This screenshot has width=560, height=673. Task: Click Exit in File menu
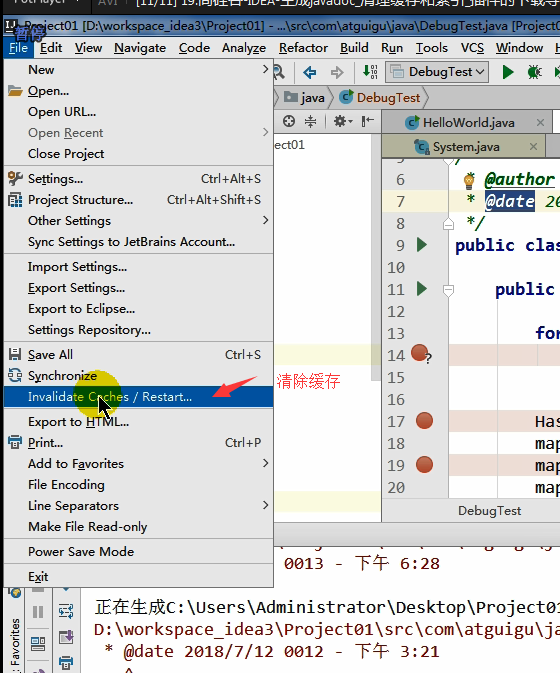click(139, 576)
